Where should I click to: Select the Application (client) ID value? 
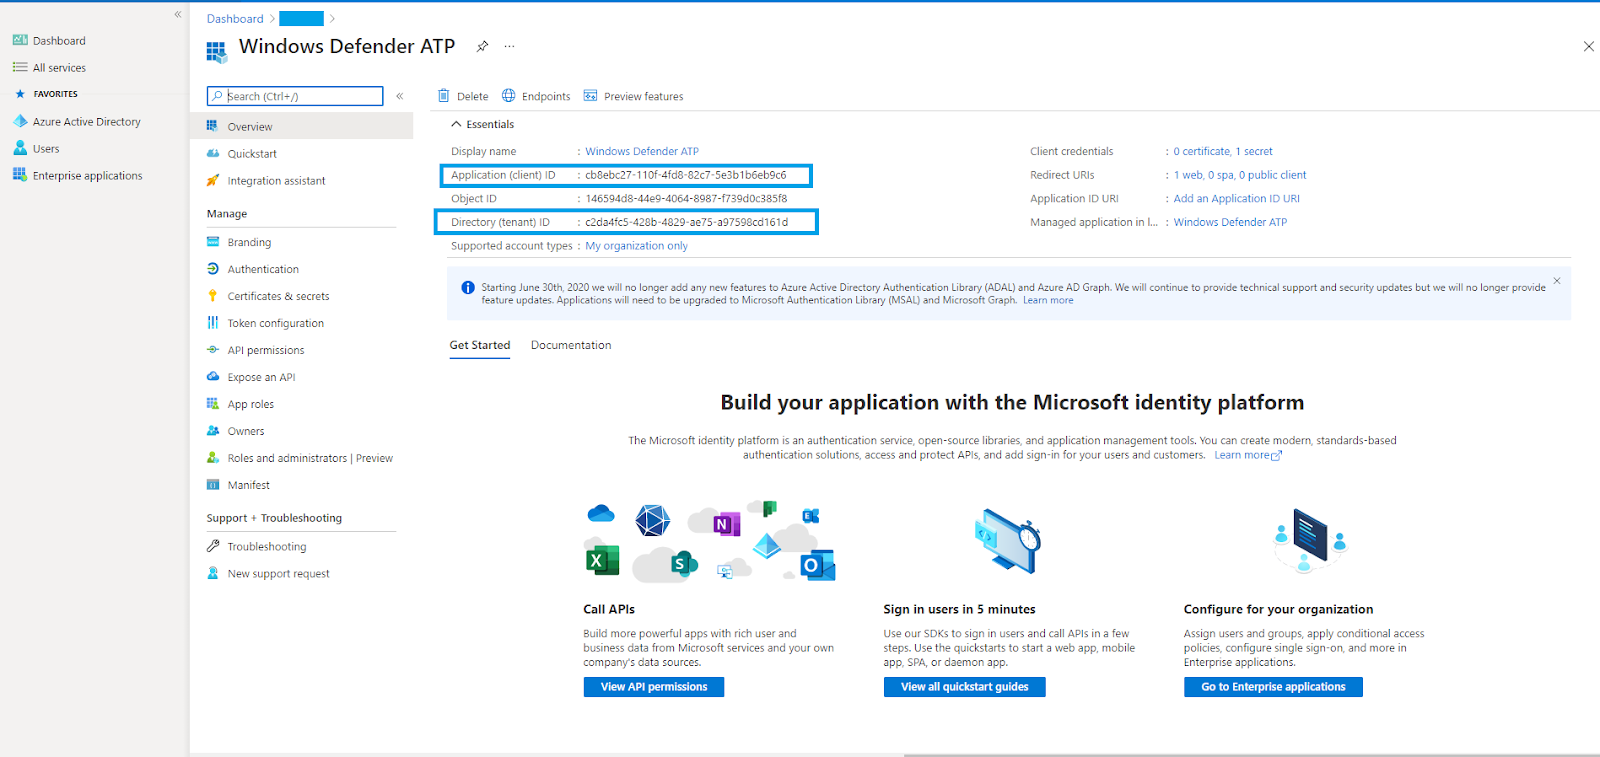click(686, 175)
